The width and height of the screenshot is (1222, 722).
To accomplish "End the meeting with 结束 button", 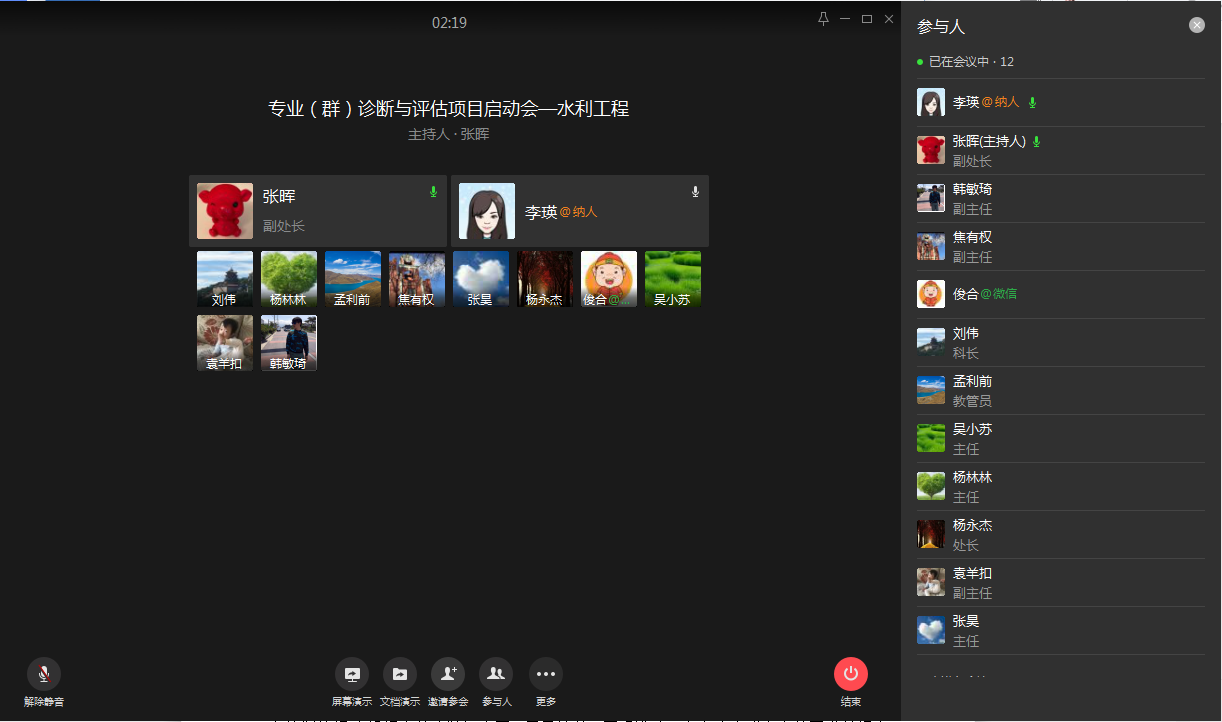I will [x=850, y=674].
